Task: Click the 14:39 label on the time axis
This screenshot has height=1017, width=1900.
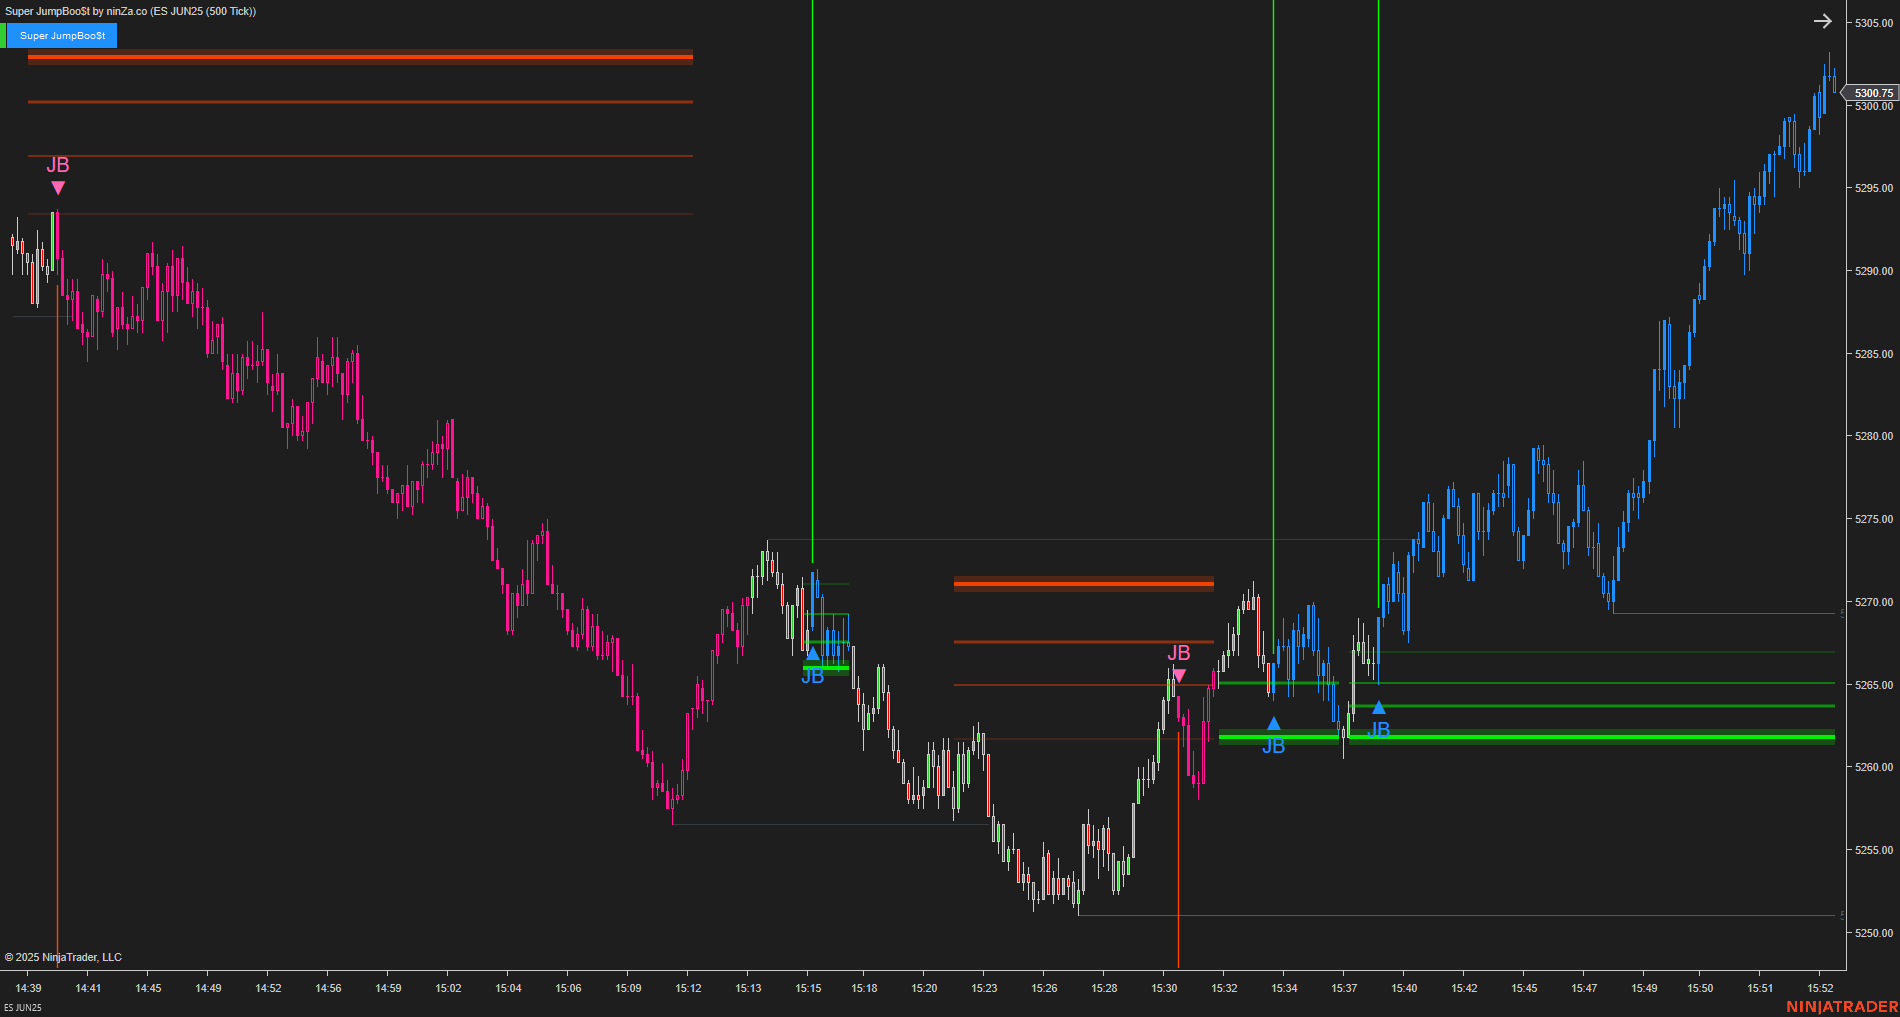Action: coord(29,988)
